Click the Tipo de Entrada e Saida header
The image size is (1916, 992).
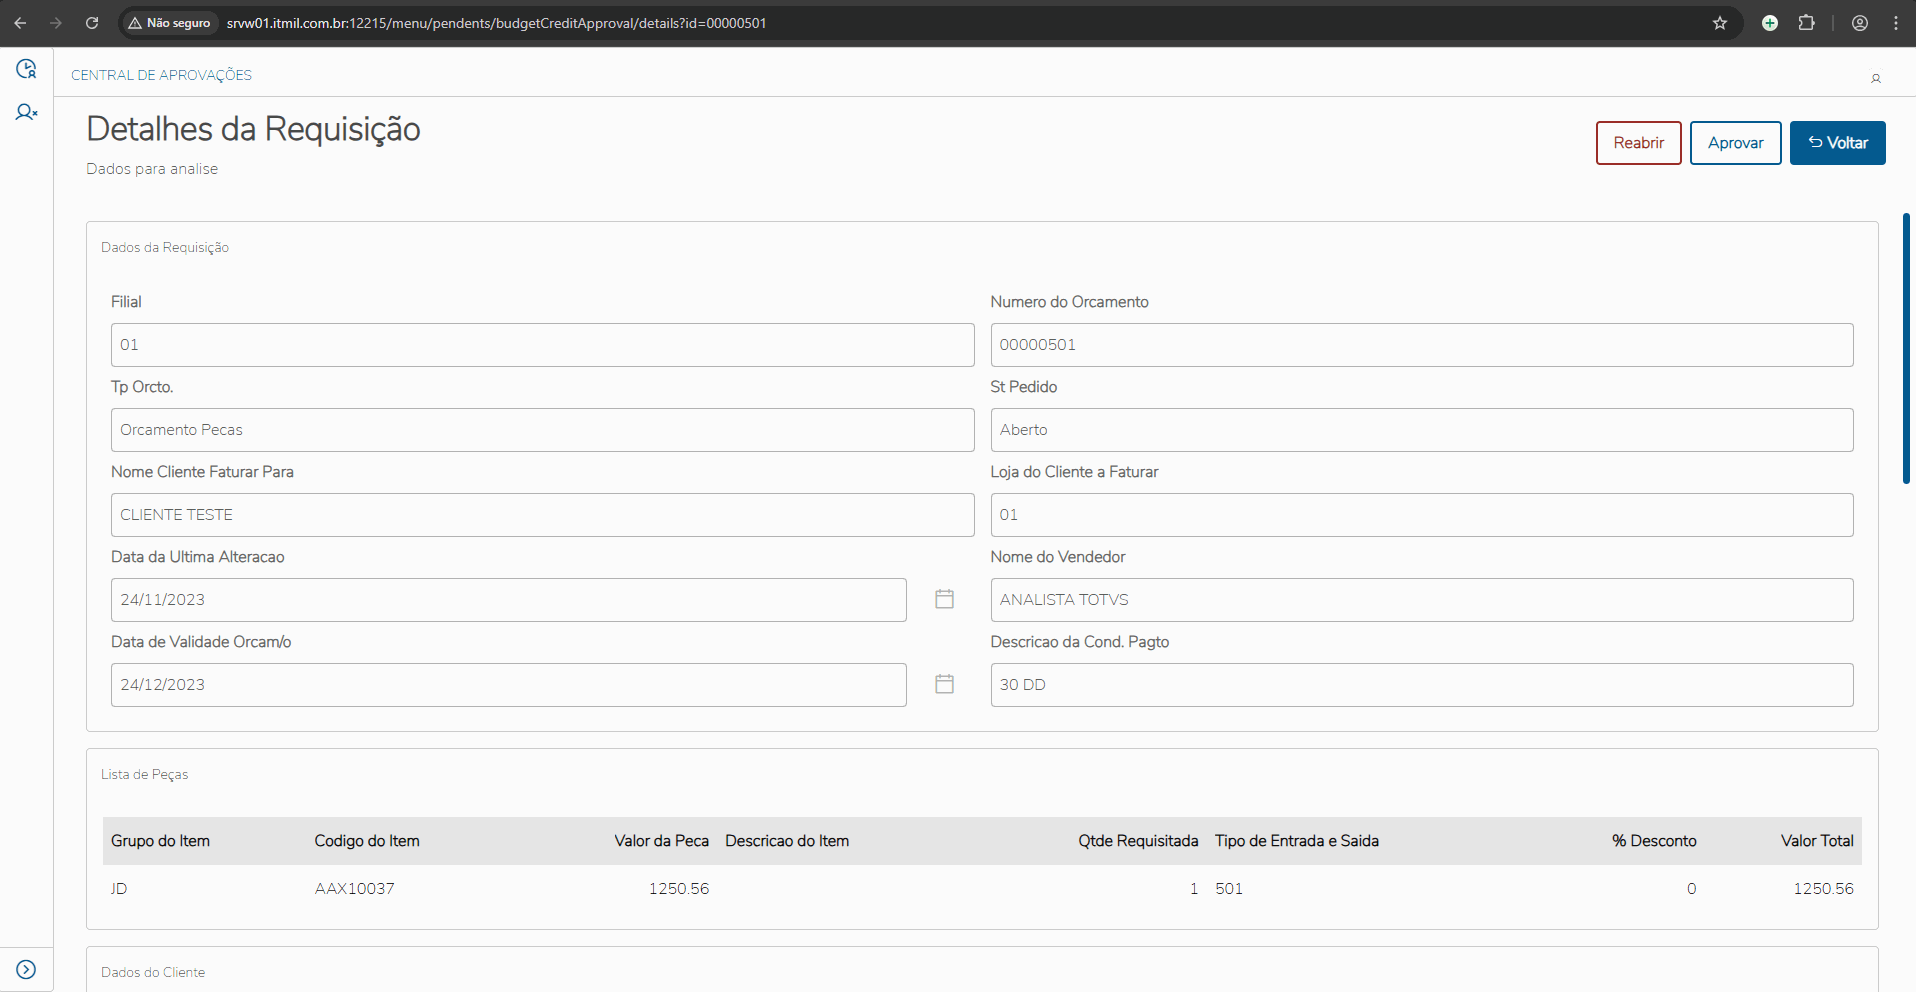(1297, 841)
